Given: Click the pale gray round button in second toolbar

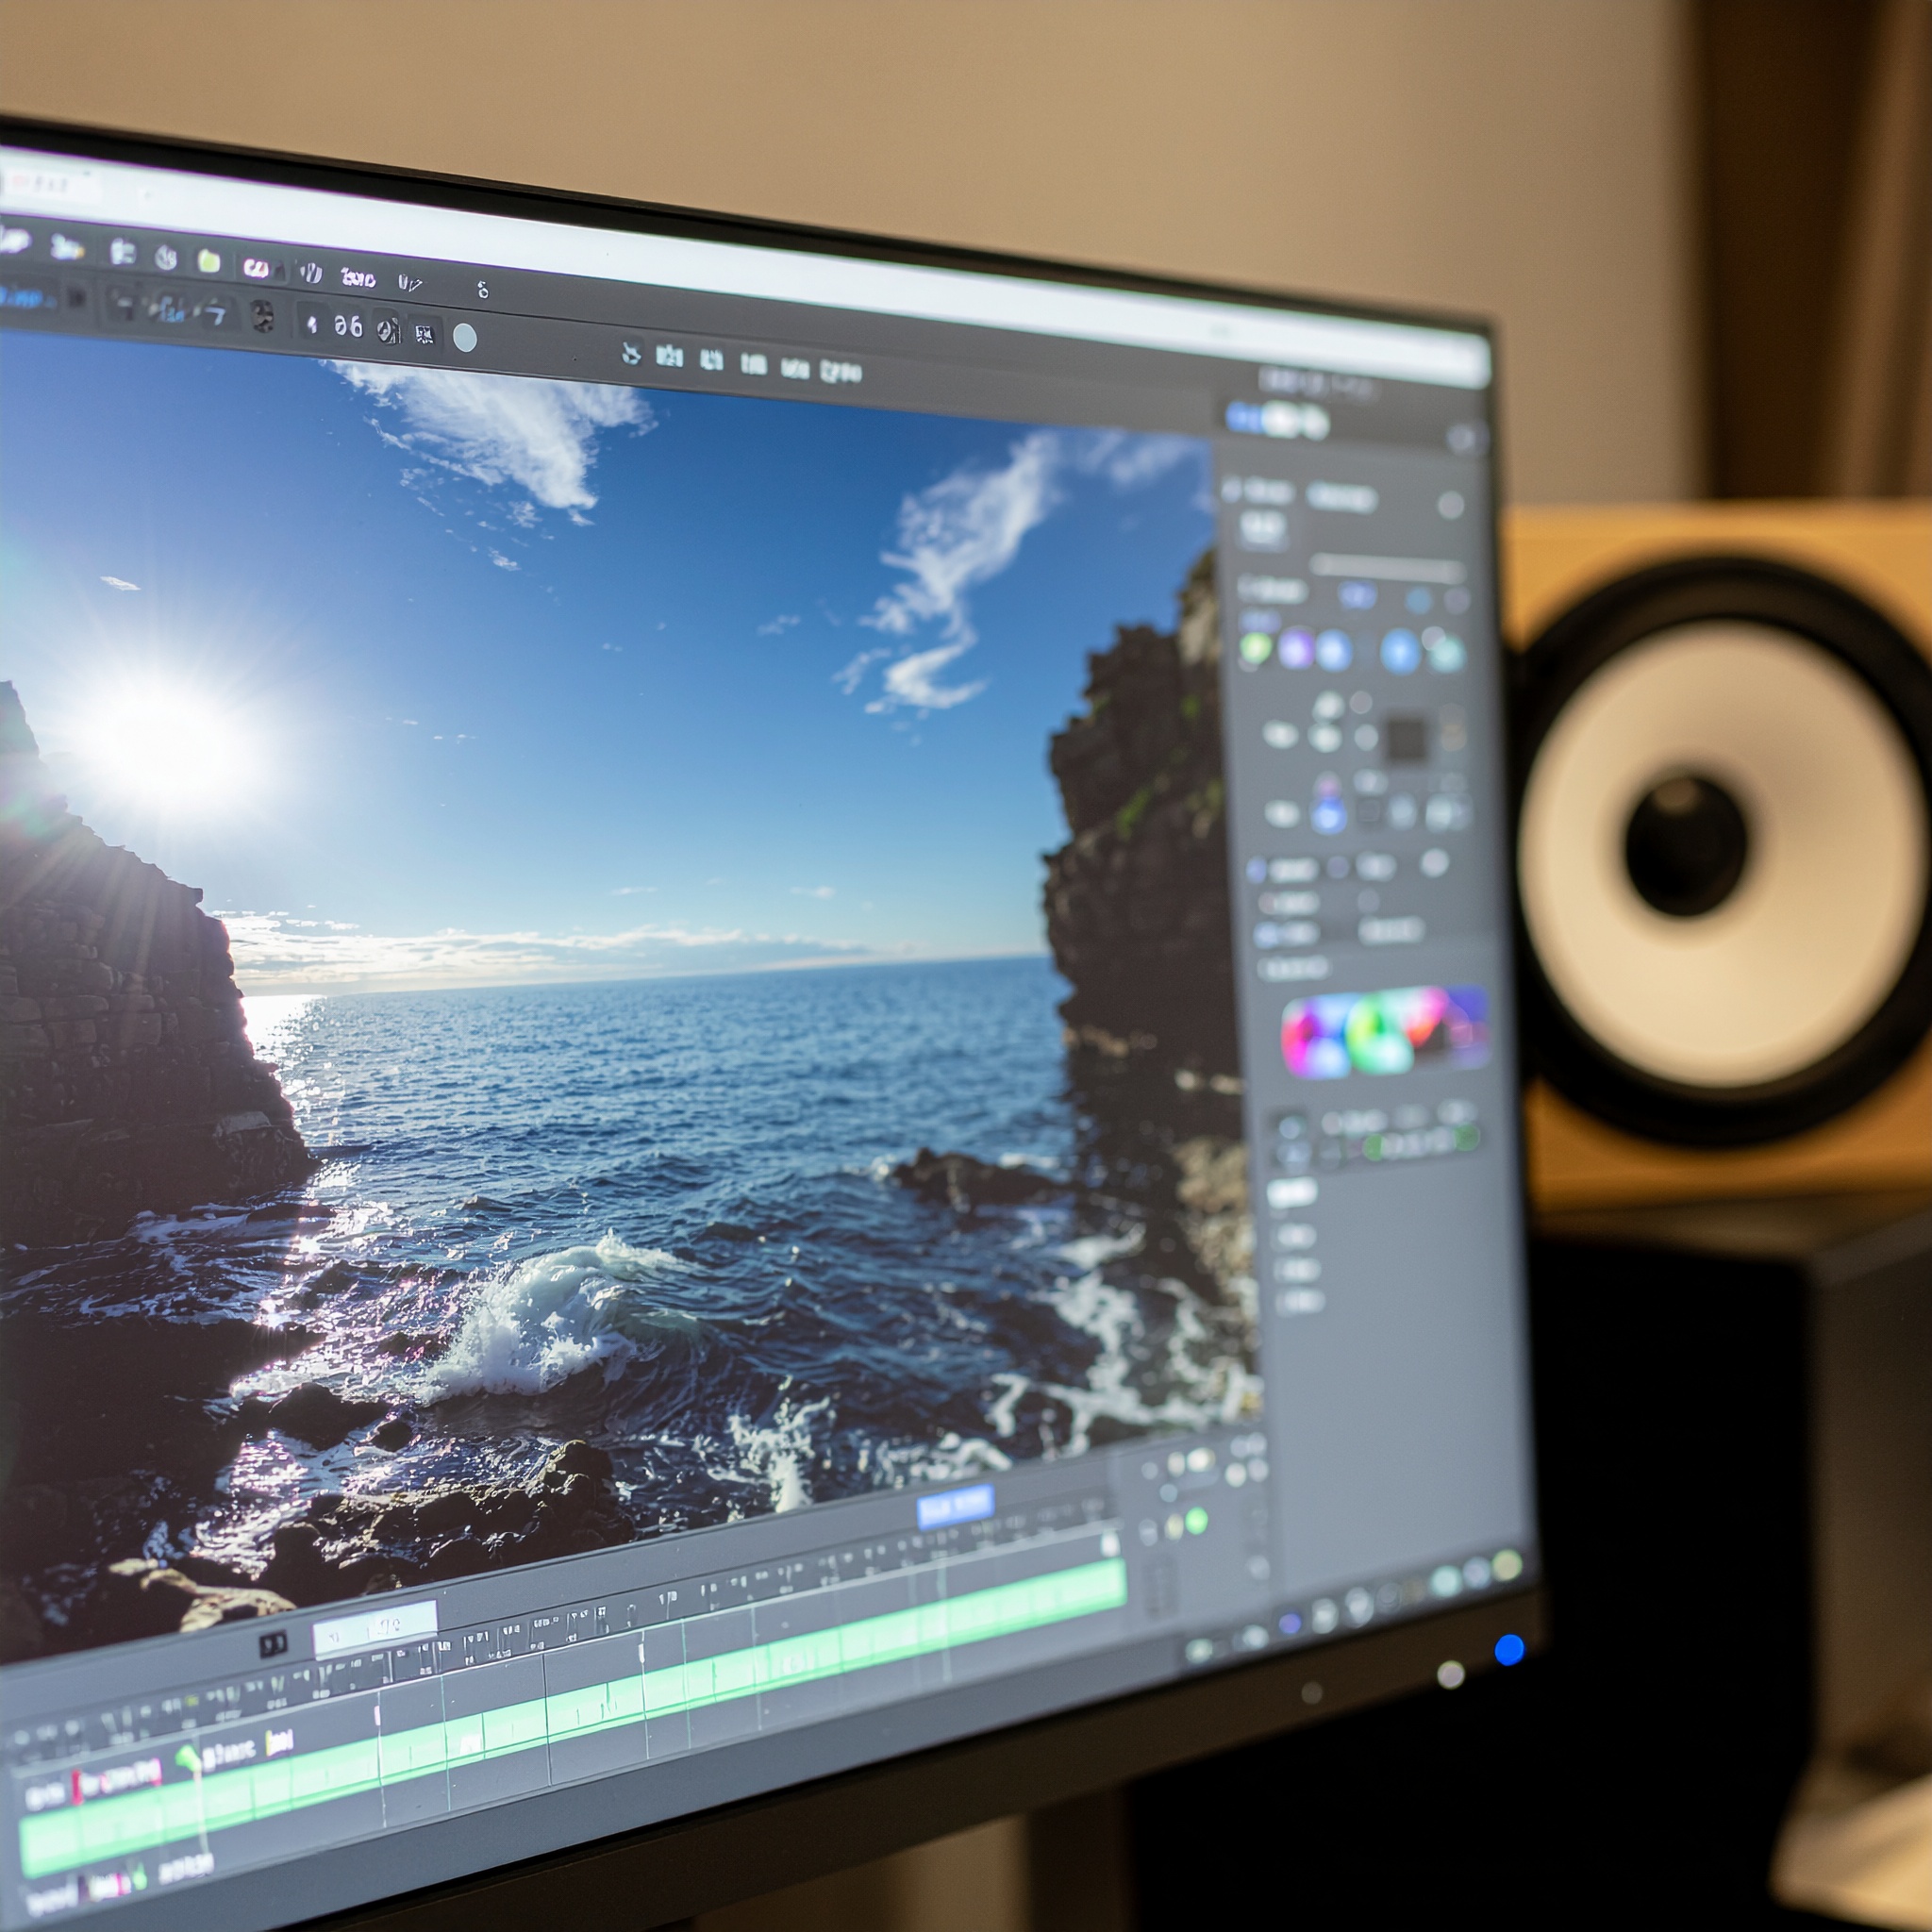Looking at the screenshot, I should 465,338.
